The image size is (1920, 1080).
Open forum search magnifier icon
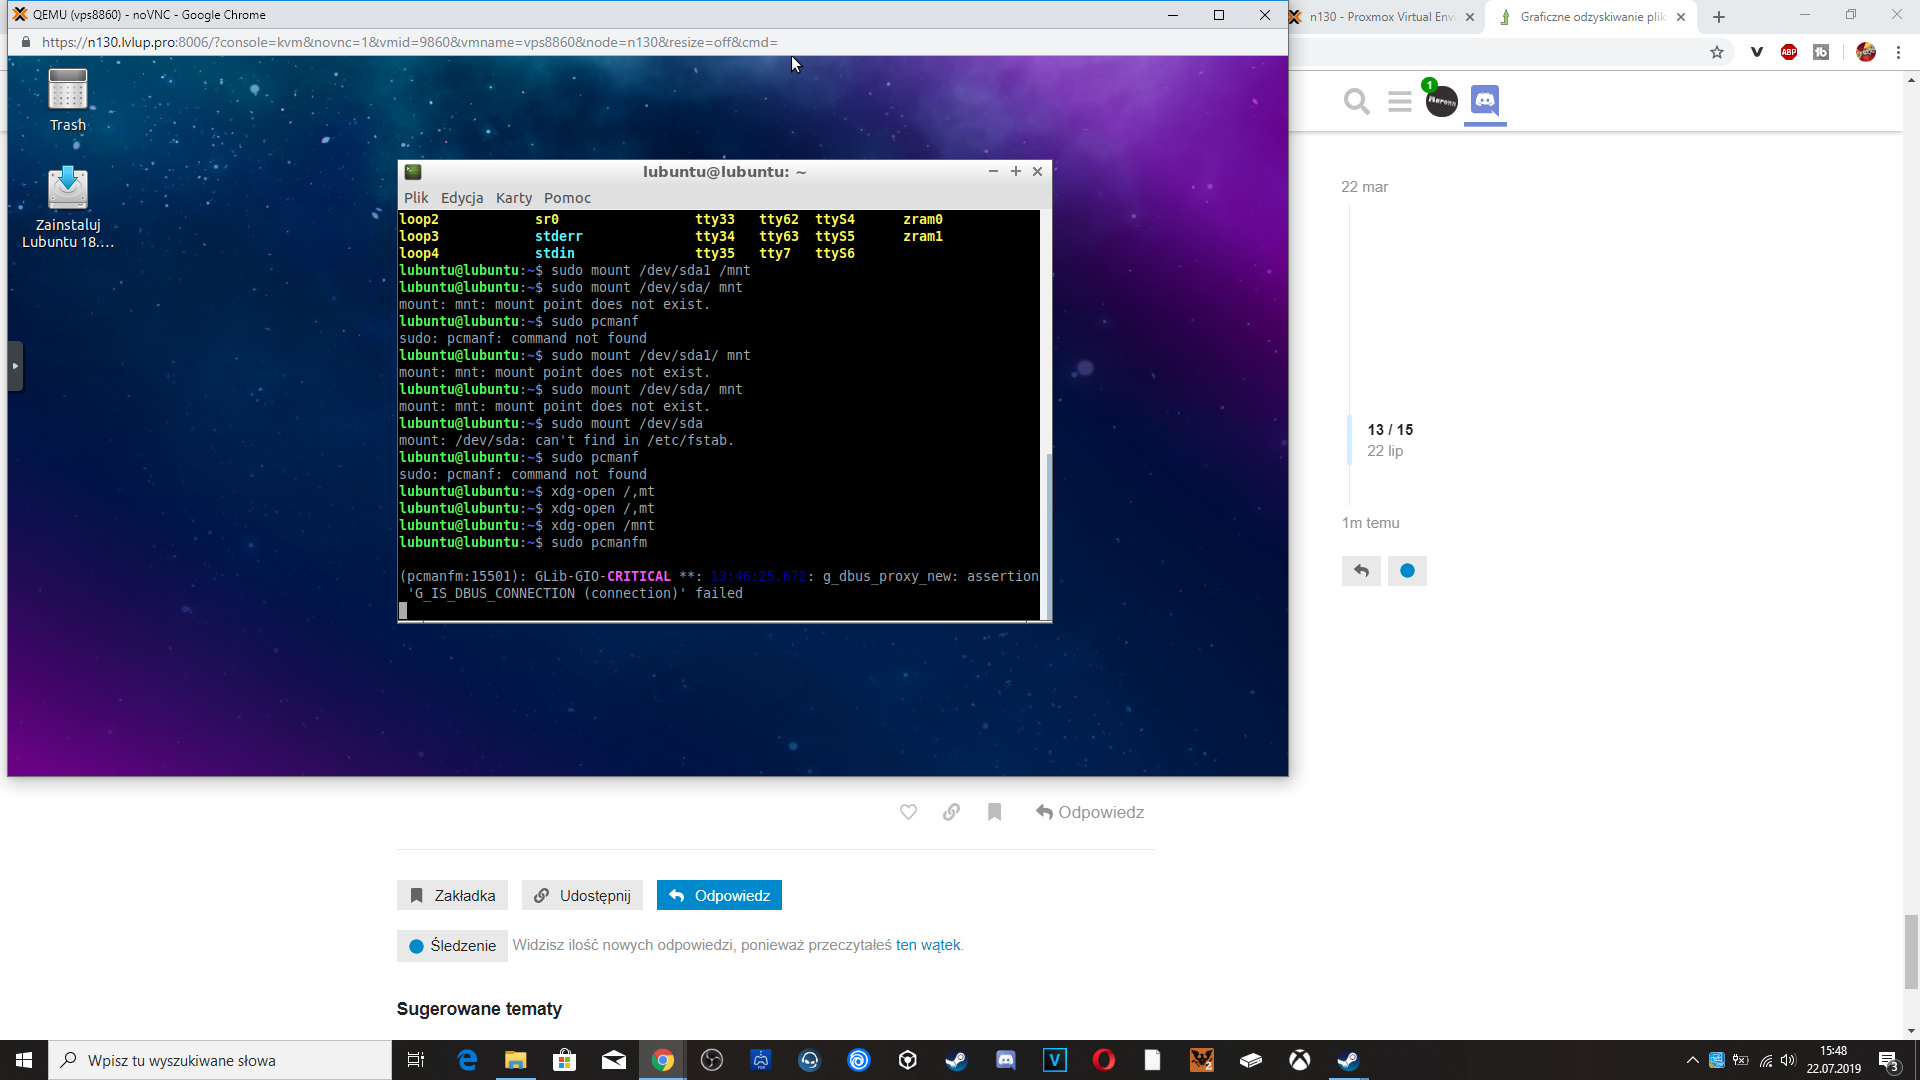pos(1356,101)
